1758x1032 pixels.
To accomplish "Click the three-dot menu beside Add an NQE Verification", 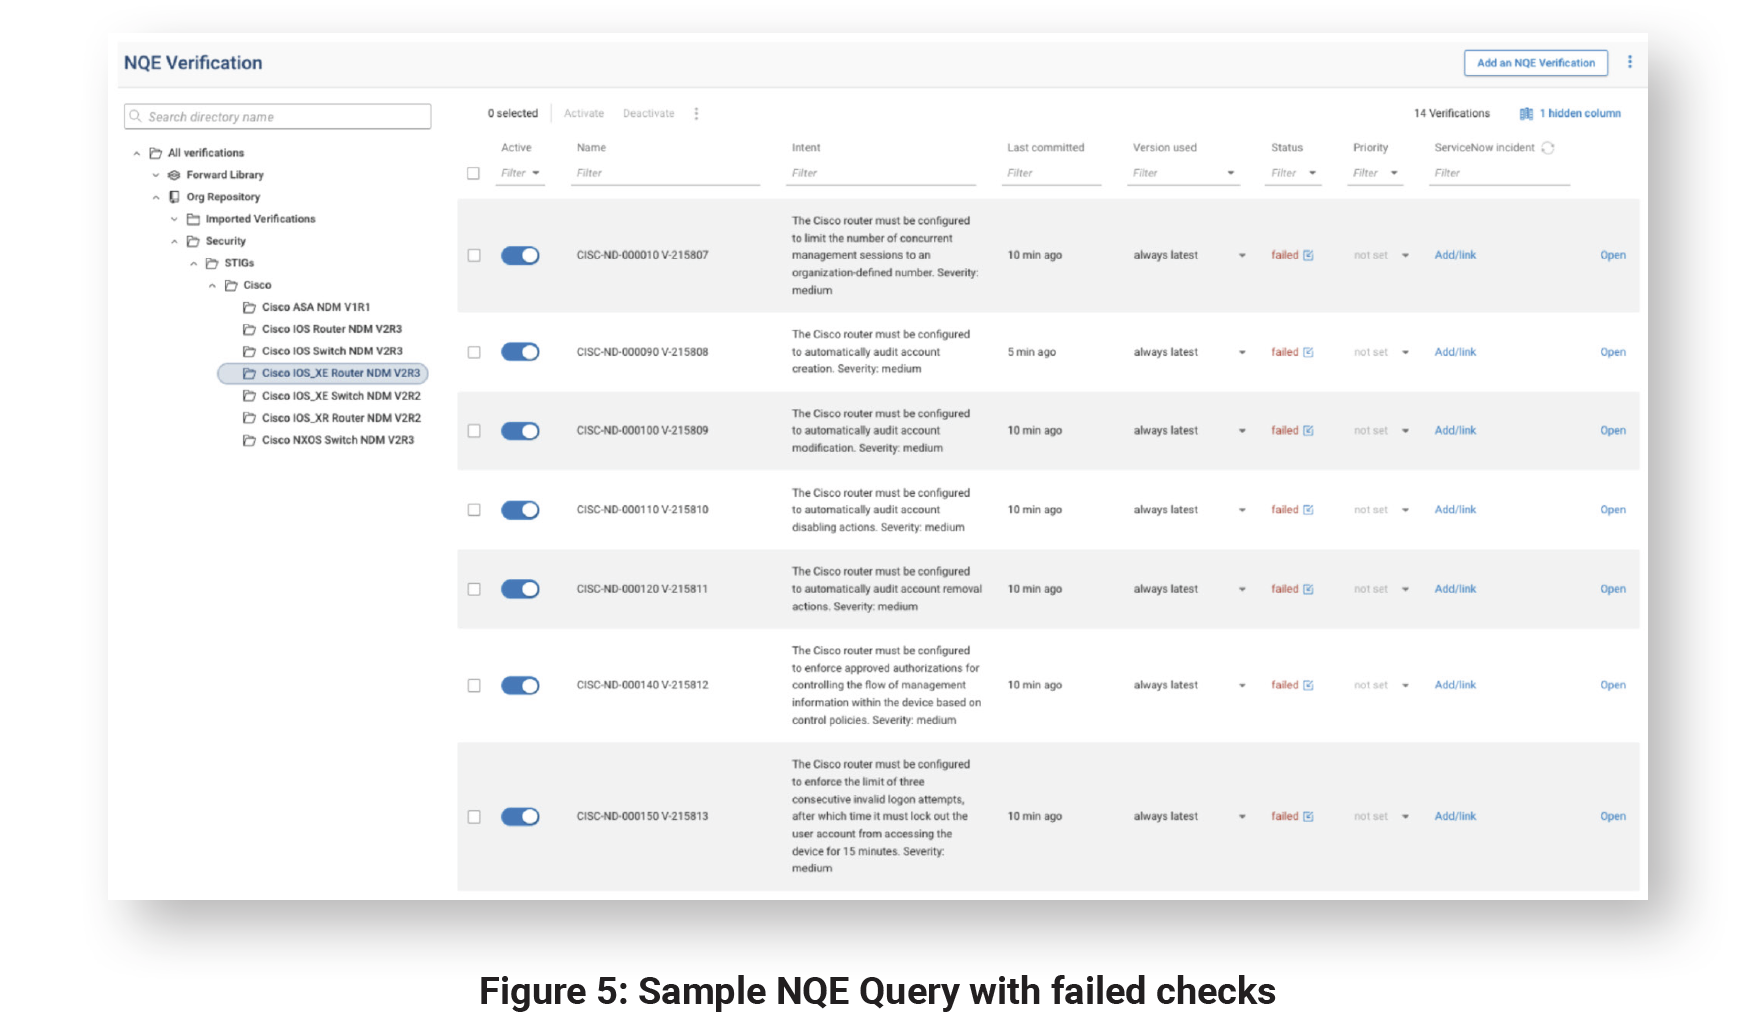I will tap(1630, 62).
